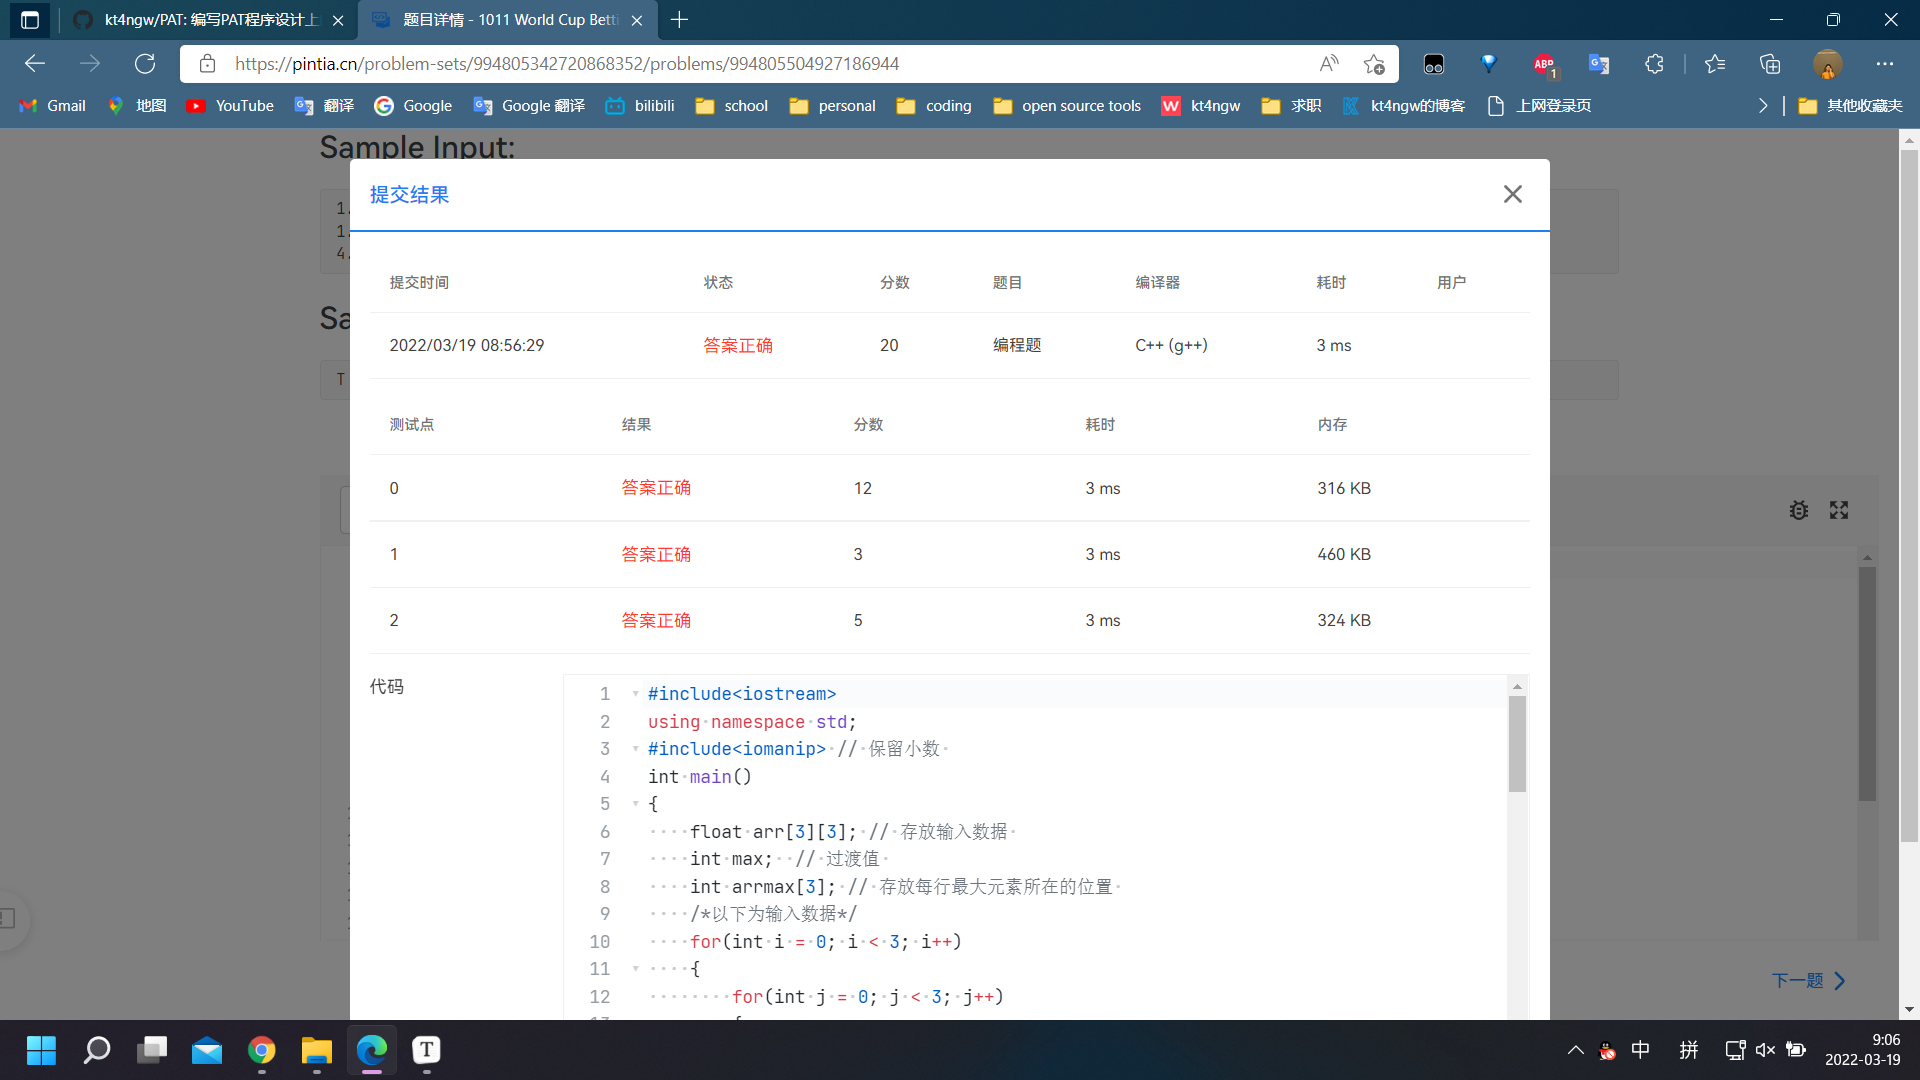Open Gmail bookmark

pos(53,106)
